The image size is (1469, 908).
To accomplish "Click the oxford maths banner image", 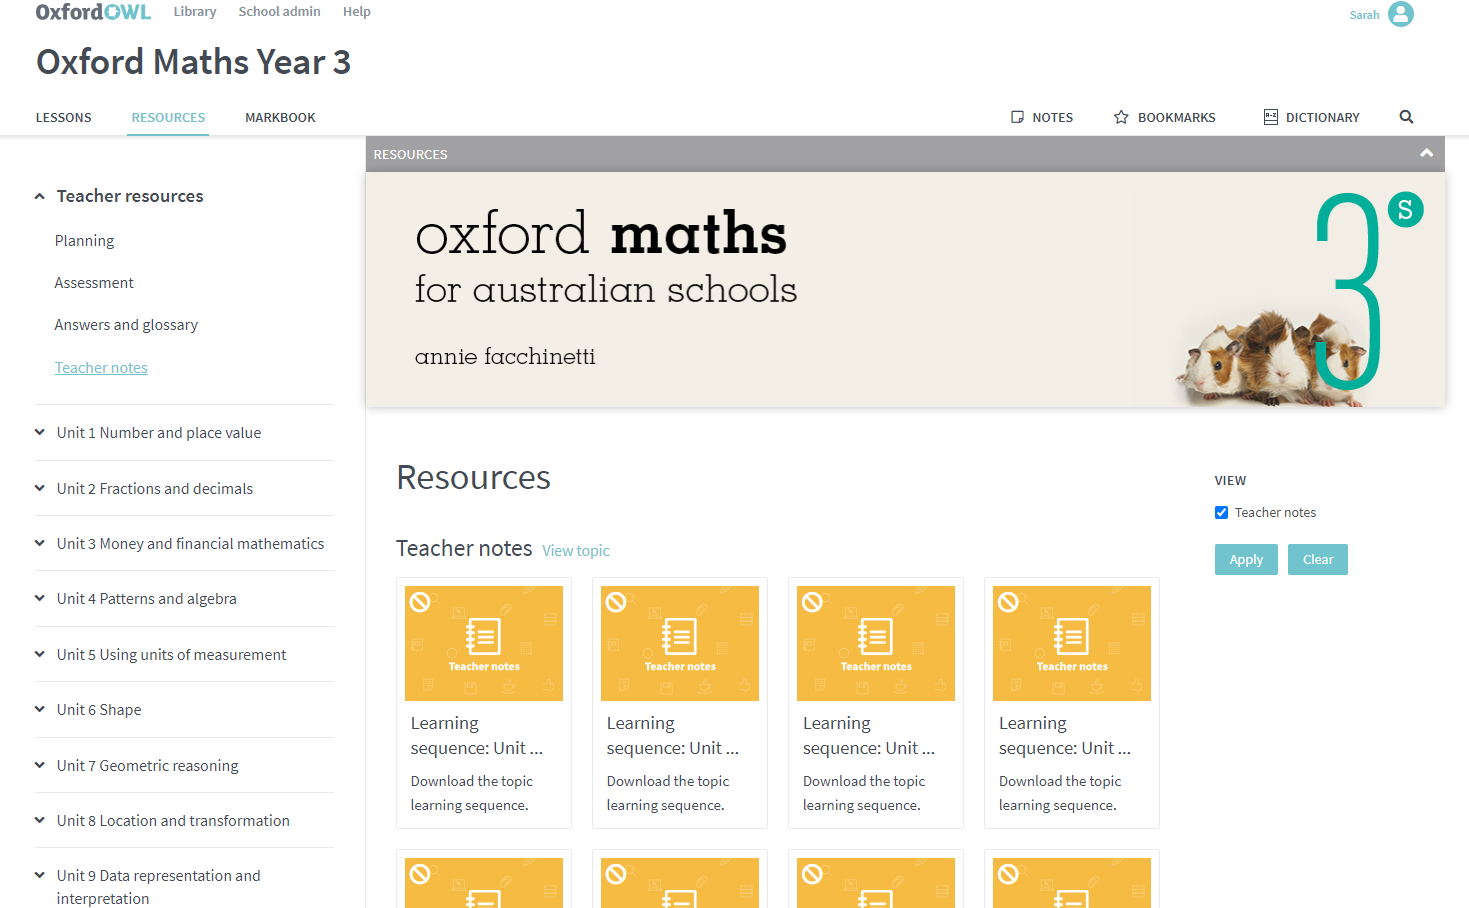I will tap(905, 290).
